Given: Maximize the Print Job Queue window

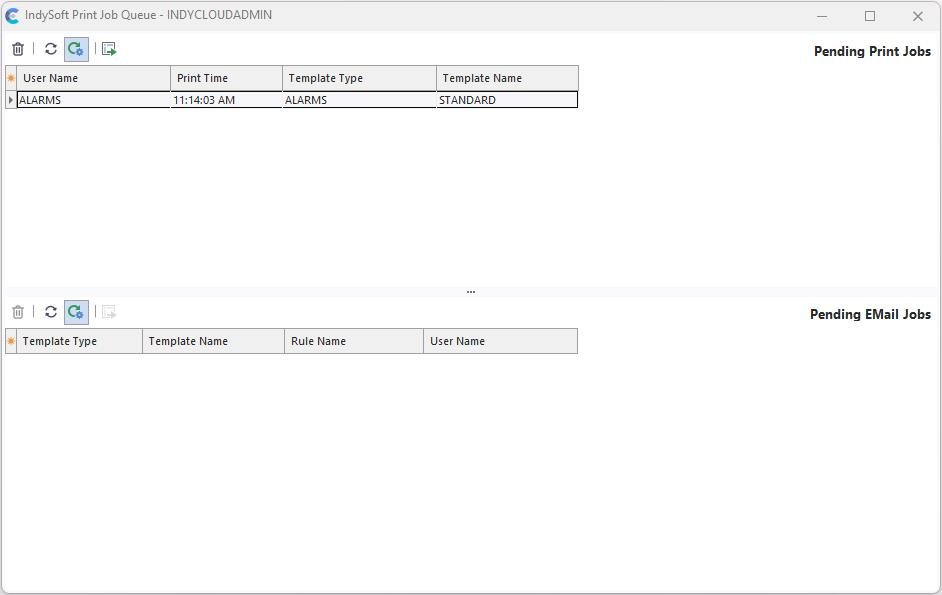Looking at the screenshot, I should [870, 16].
